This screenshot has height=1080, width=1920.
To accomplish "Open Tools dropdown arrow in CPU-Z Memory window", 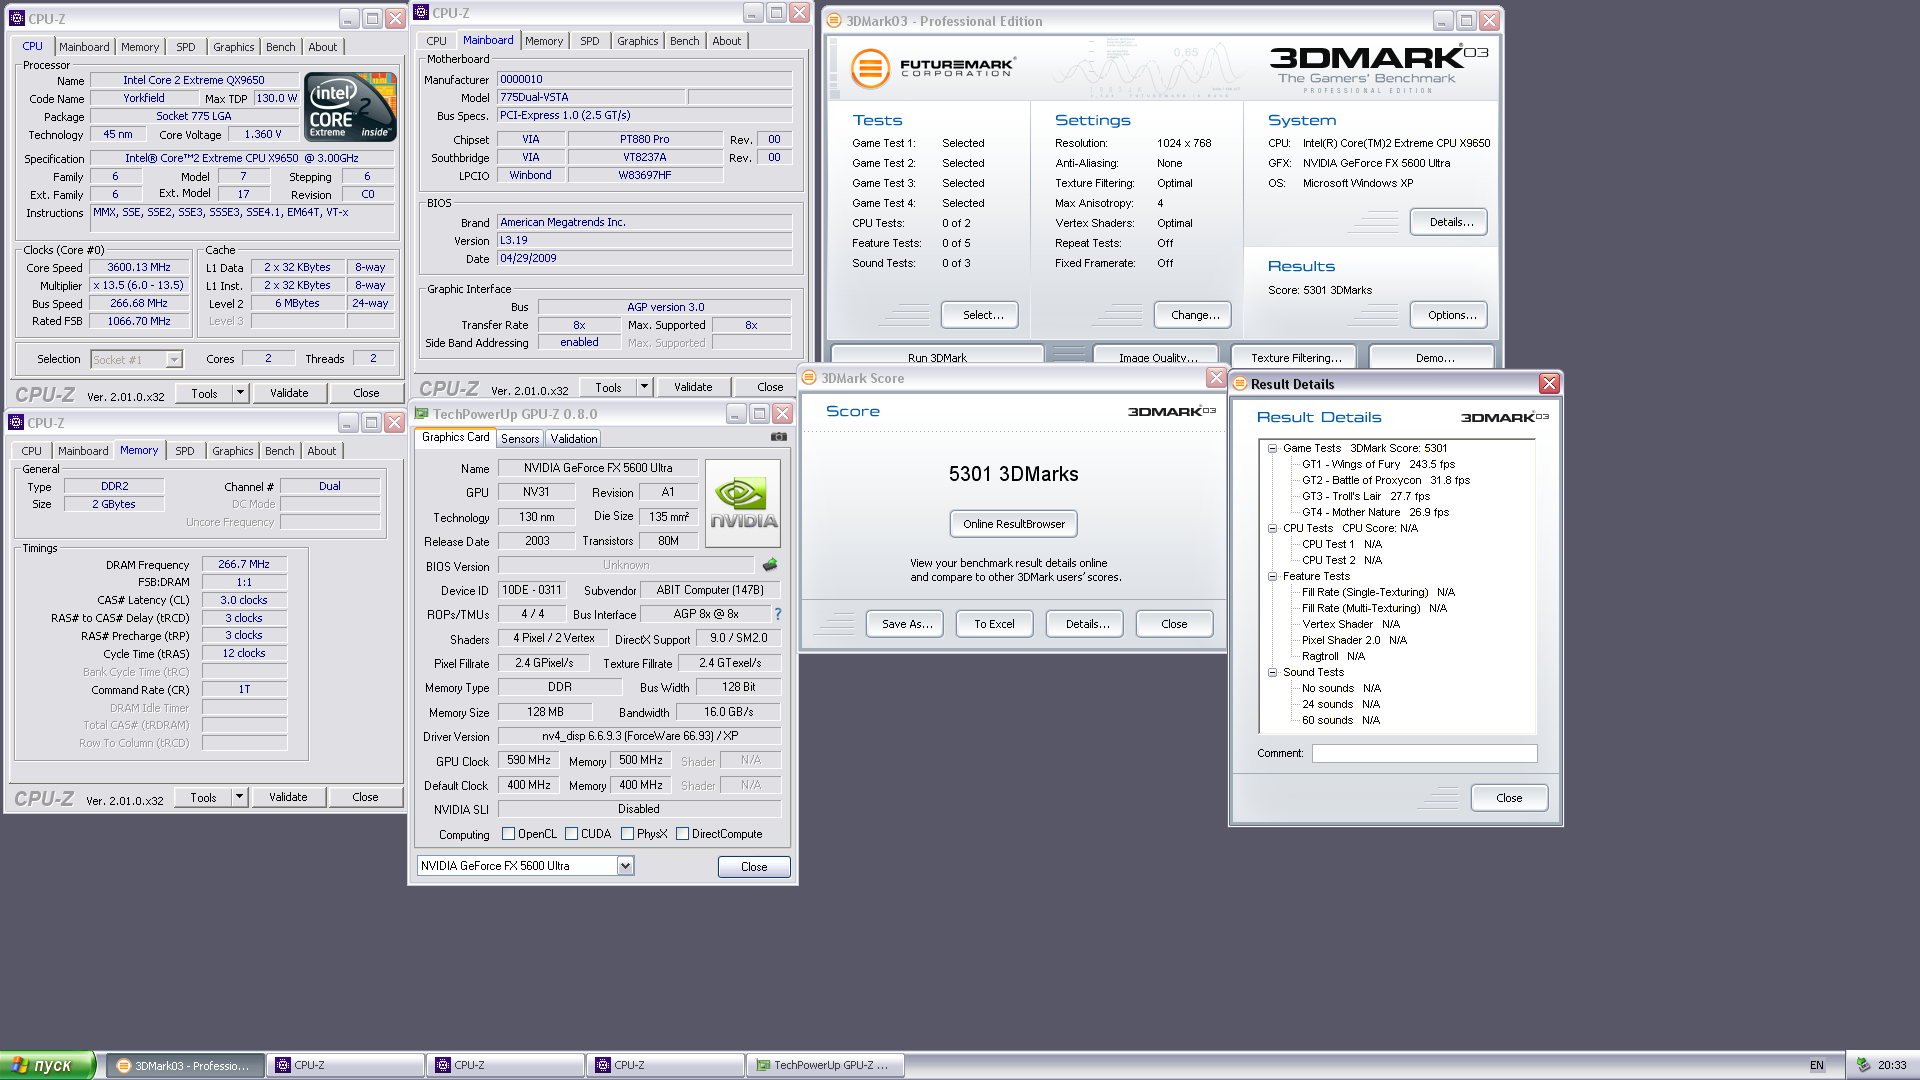I will click(239, 797).
